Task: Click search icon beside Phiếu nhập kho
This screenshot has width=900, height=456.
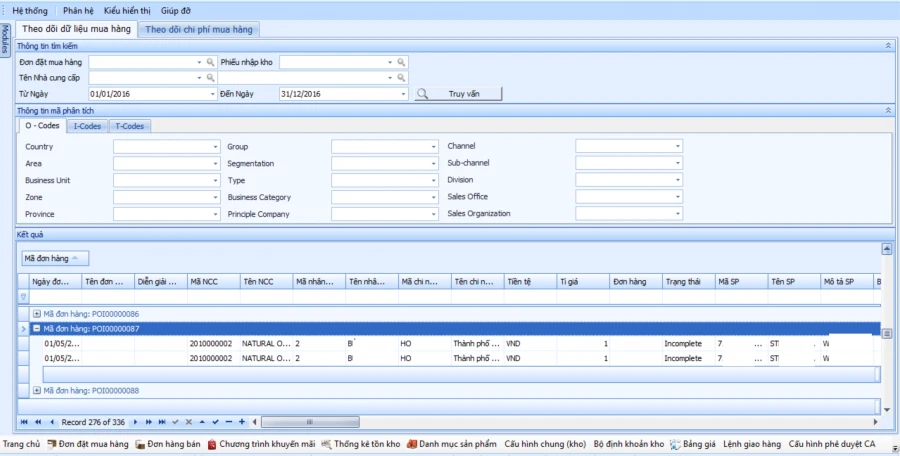Action: click(x=401, y=62)
